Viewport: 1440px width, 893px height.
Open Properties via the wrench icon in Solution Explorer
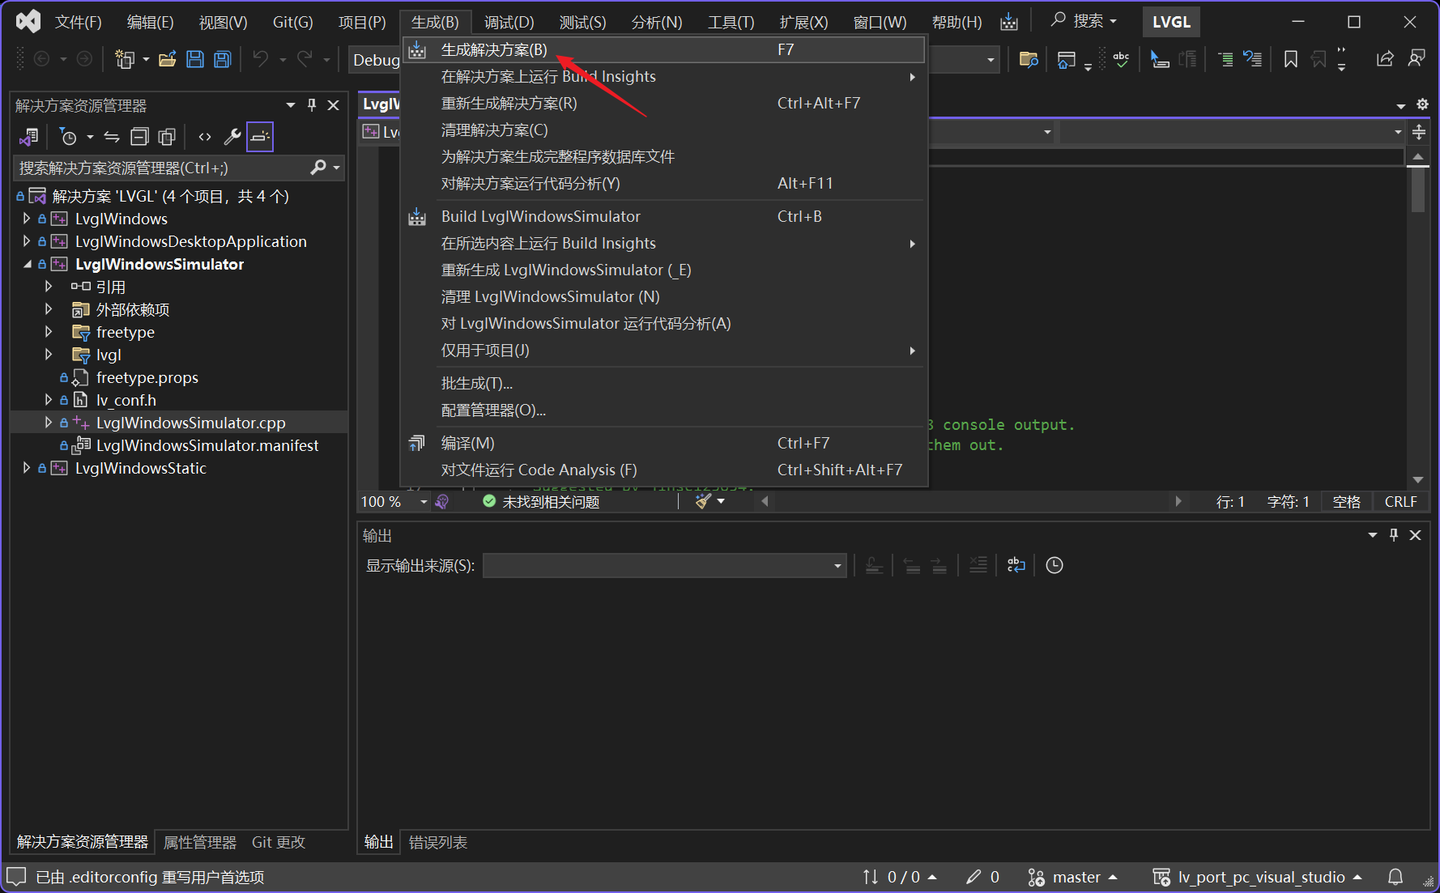(235, 136)
